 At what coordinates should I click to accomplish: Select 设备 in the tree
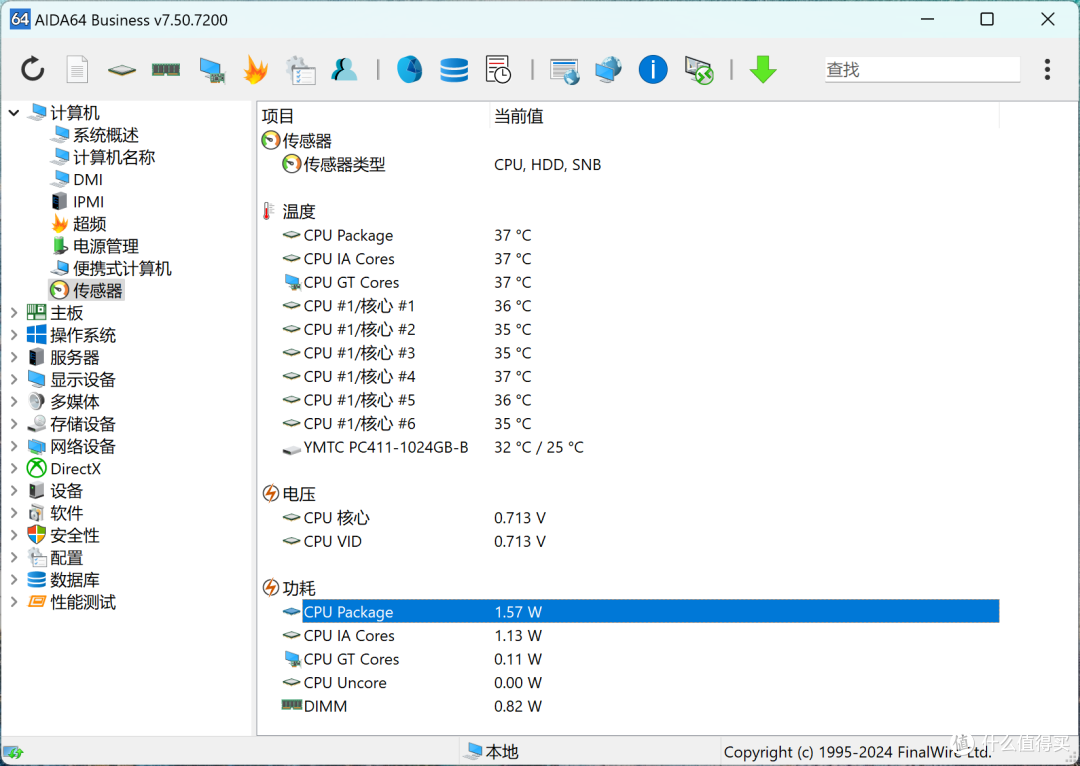(x=66, y=491)
